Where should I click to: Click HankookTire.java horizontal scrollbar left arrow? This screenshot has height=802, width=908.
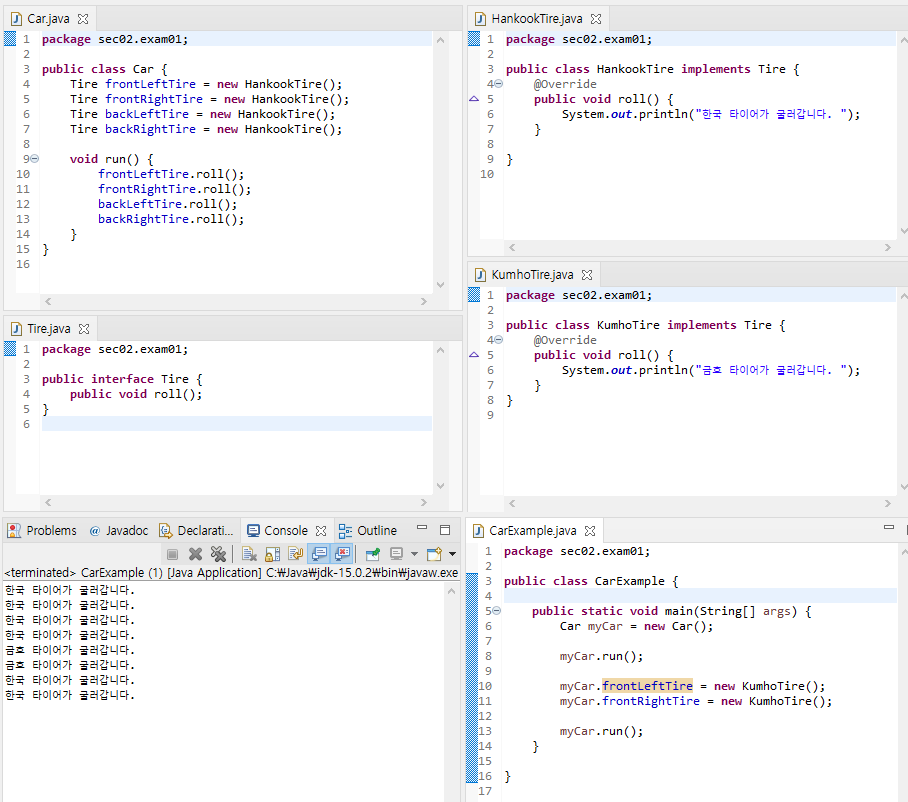click(512, 248)
